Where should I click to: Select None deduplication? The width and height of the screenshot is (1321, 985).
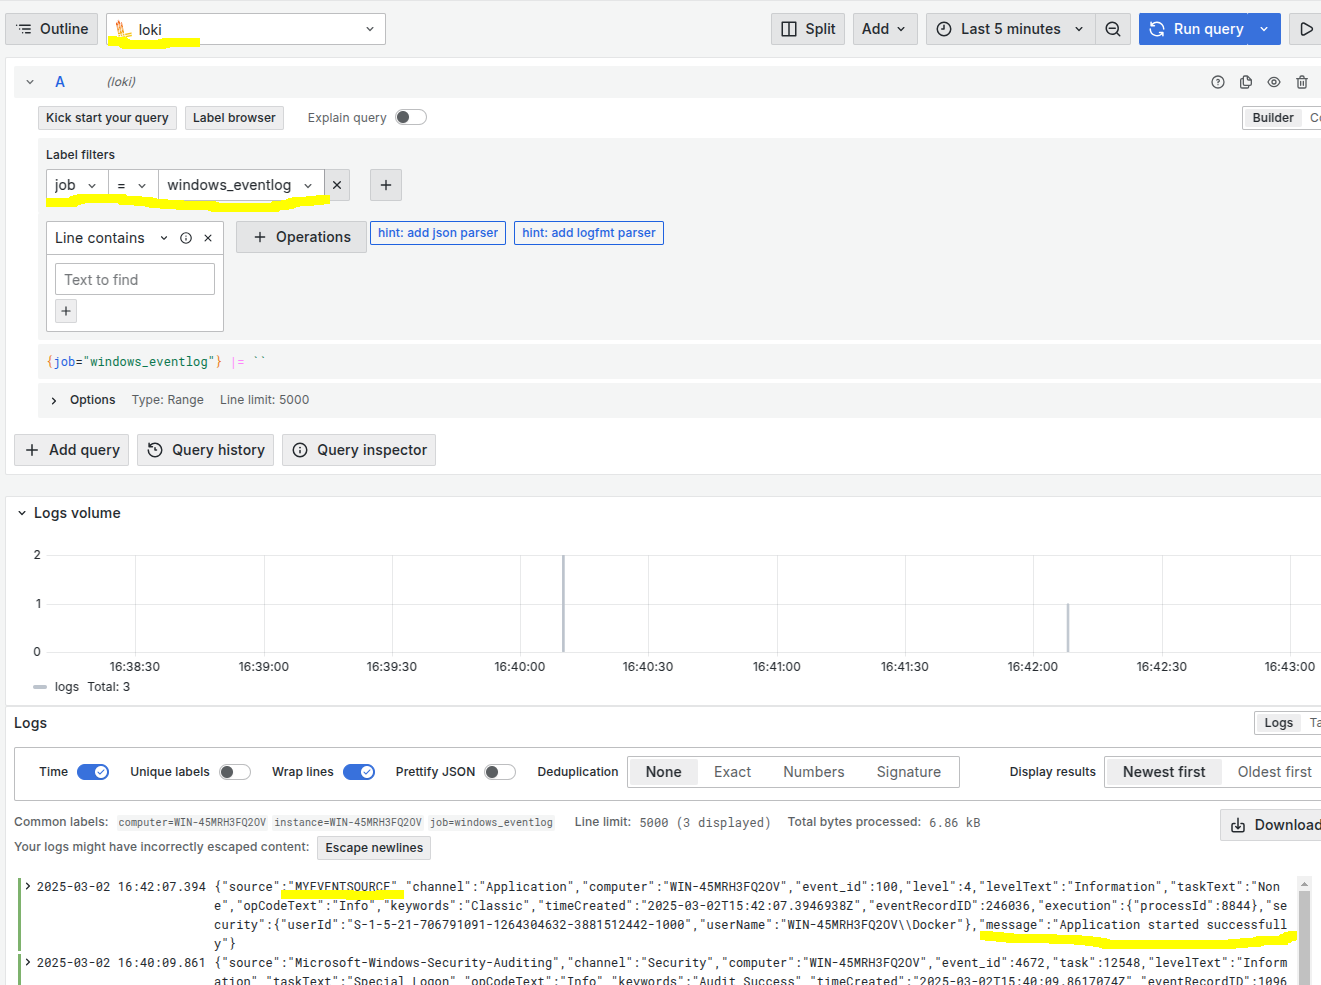click(x=663, y=772)
